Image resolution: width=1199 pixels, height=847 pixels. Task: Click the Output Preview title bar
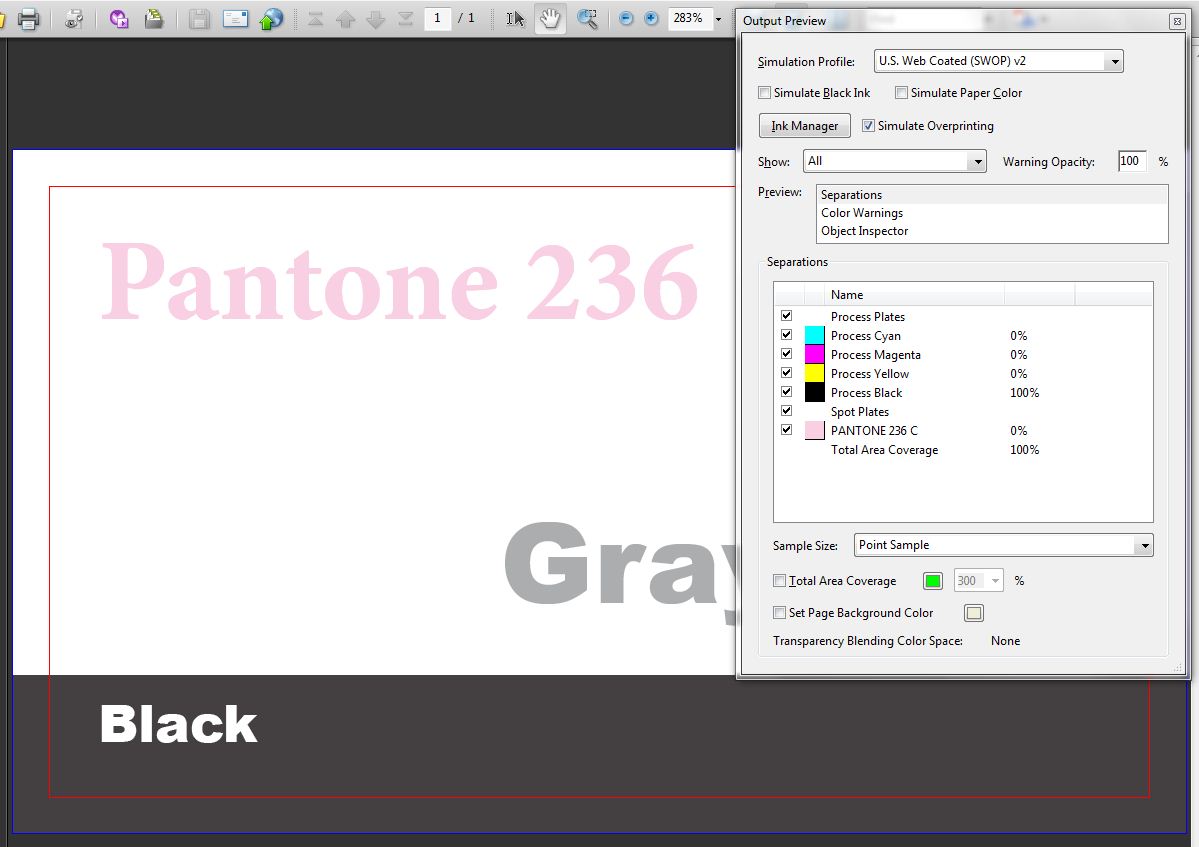[952, 21]
